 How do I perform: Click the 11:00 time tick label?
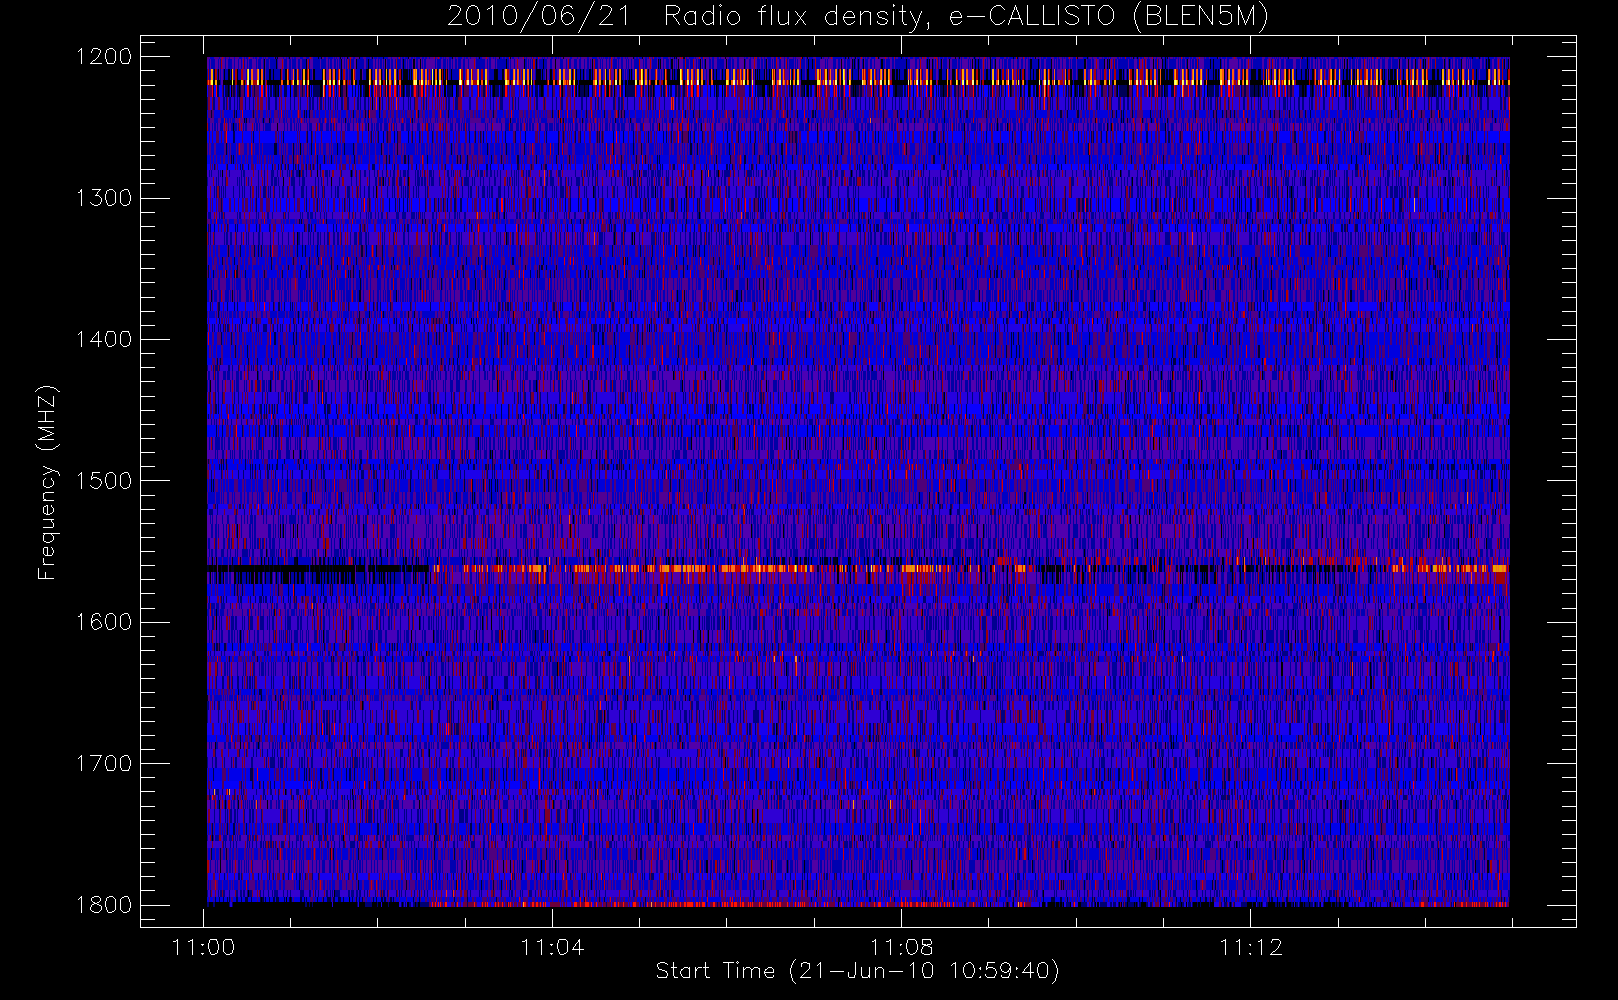(x=204, y=947)
